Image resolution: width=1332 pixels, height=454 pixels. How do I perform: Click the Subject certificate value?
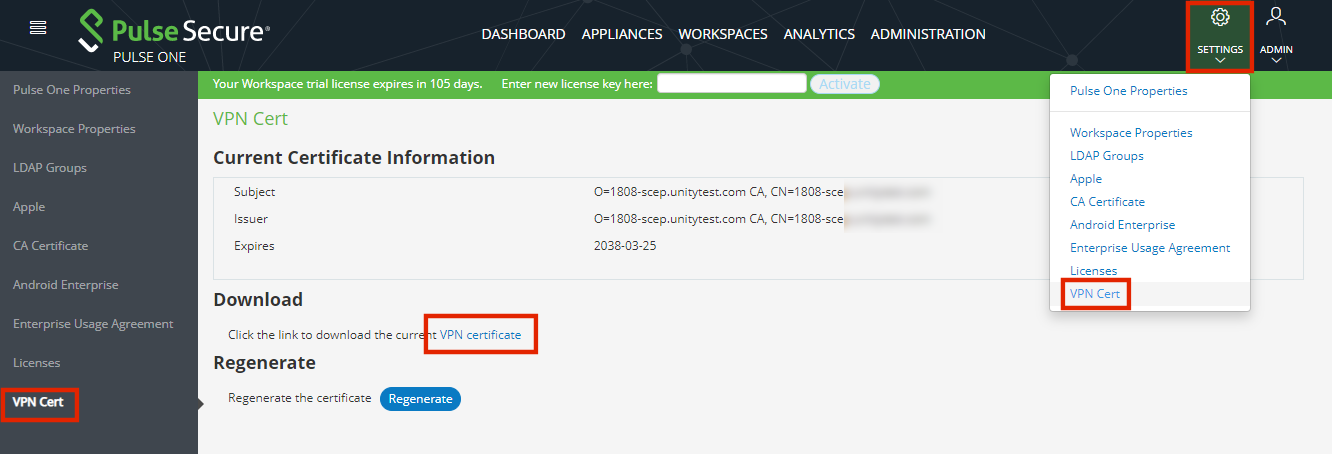click(x=763, y=192)
